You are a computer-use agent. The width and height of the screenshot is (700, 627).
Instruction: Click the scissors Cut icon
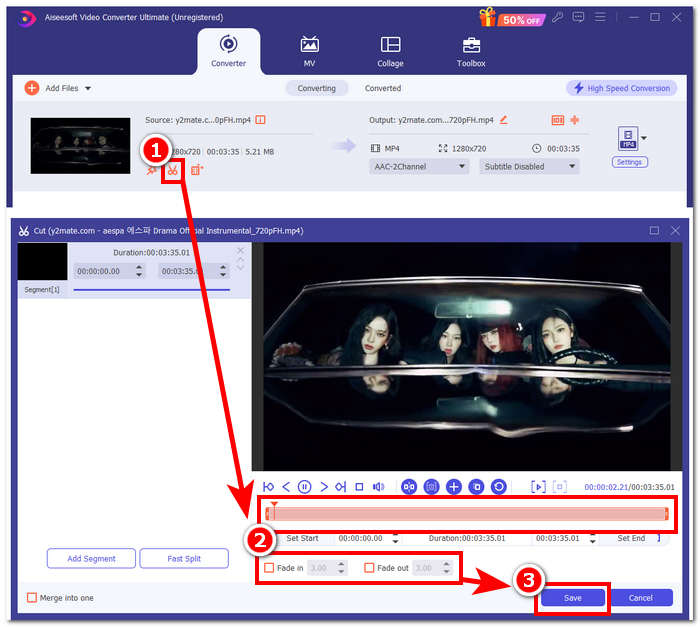[173, 170]
